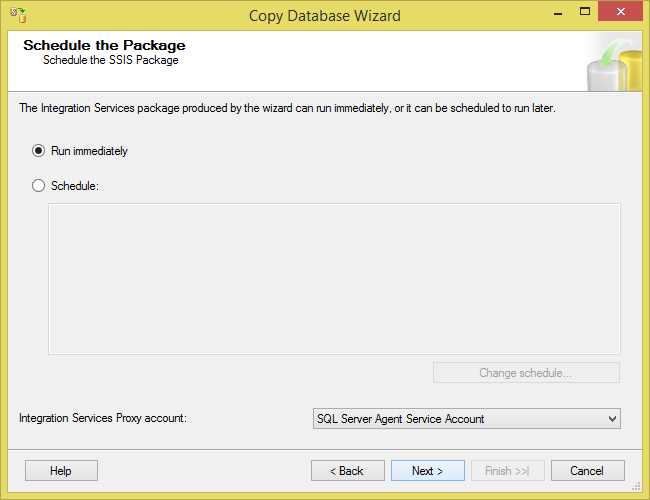Click the Integration Services Proxy account label
650x500 pixels.
pos(103,419)
